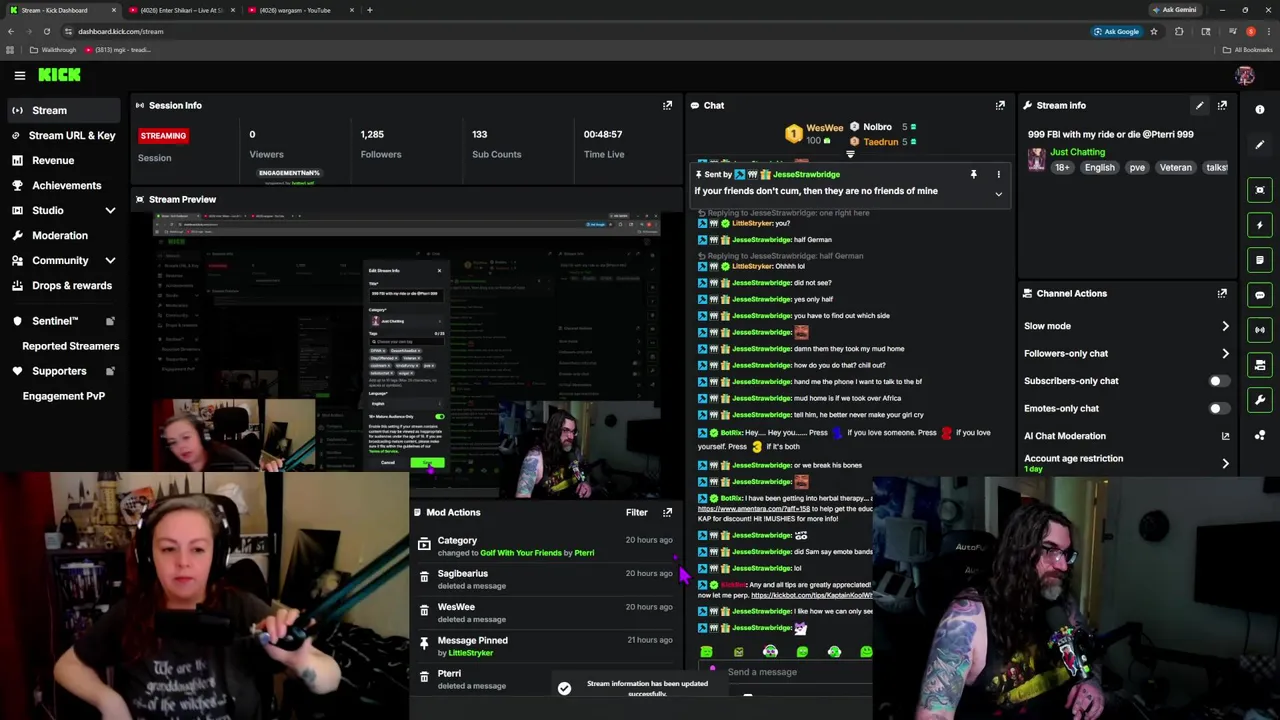Open the Achievements page
1280x720 pixels.
[64, 185]
